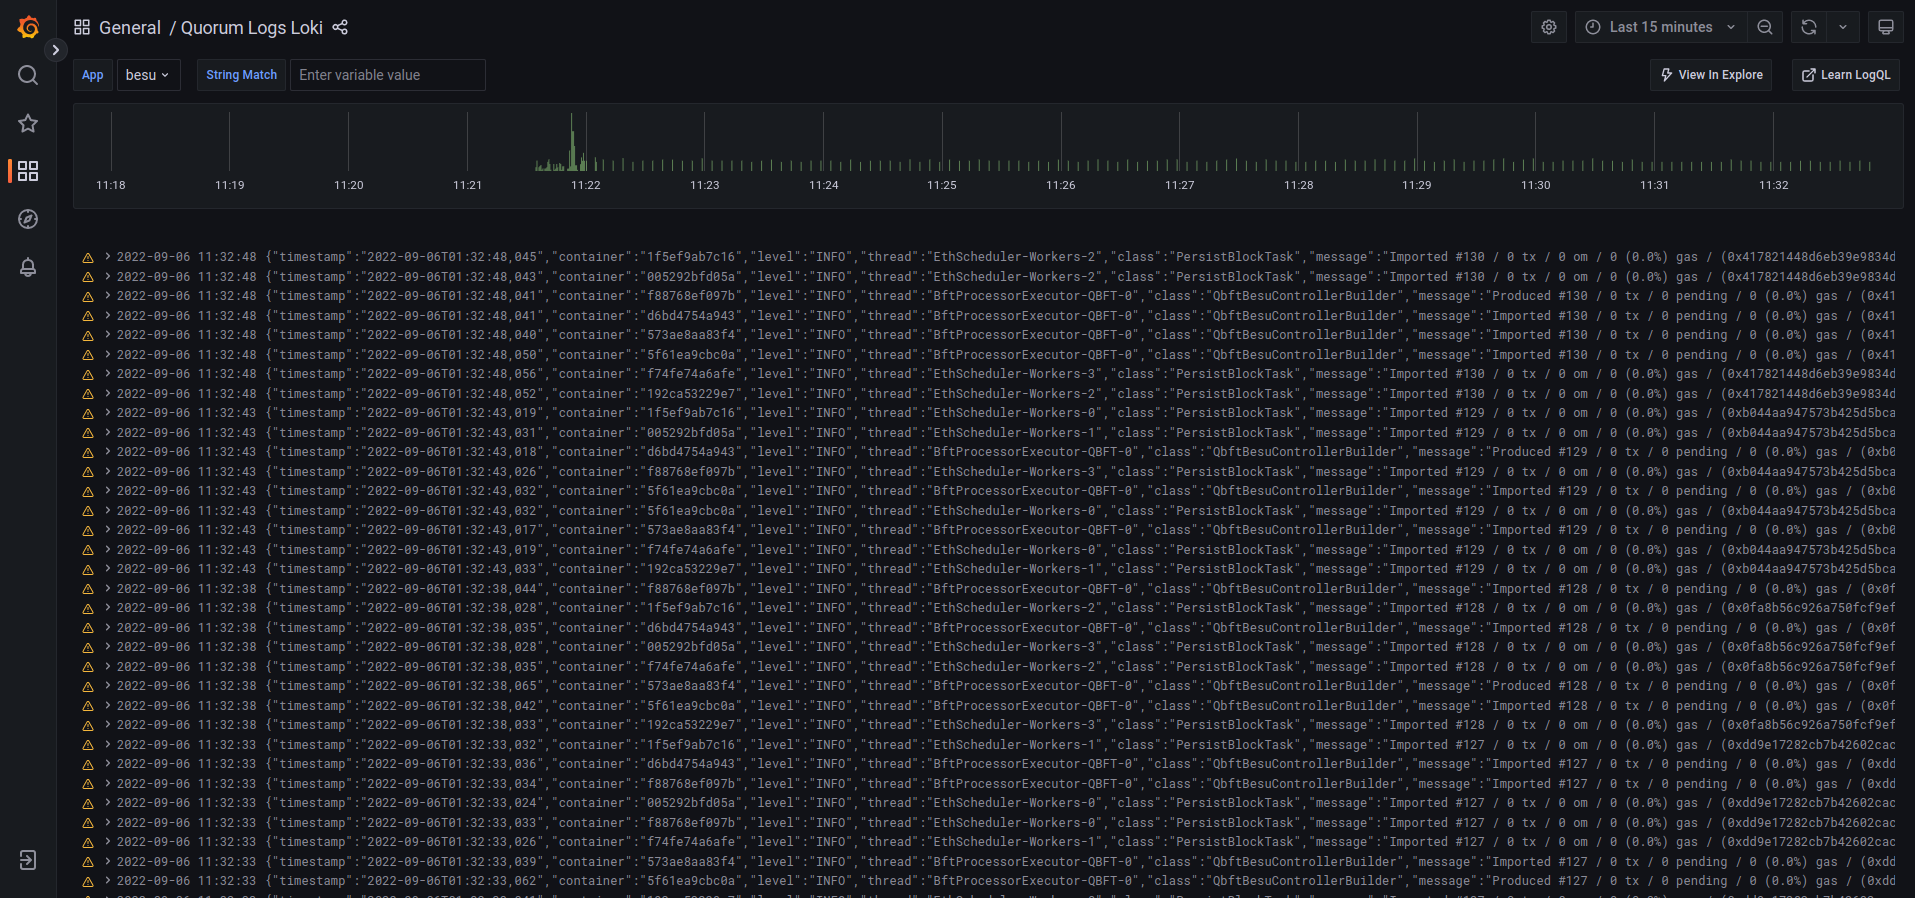The width and height of the screenshot is (1915, 898).
Task: Refresh the dashboard
Action: click(x=1808, y=27)
